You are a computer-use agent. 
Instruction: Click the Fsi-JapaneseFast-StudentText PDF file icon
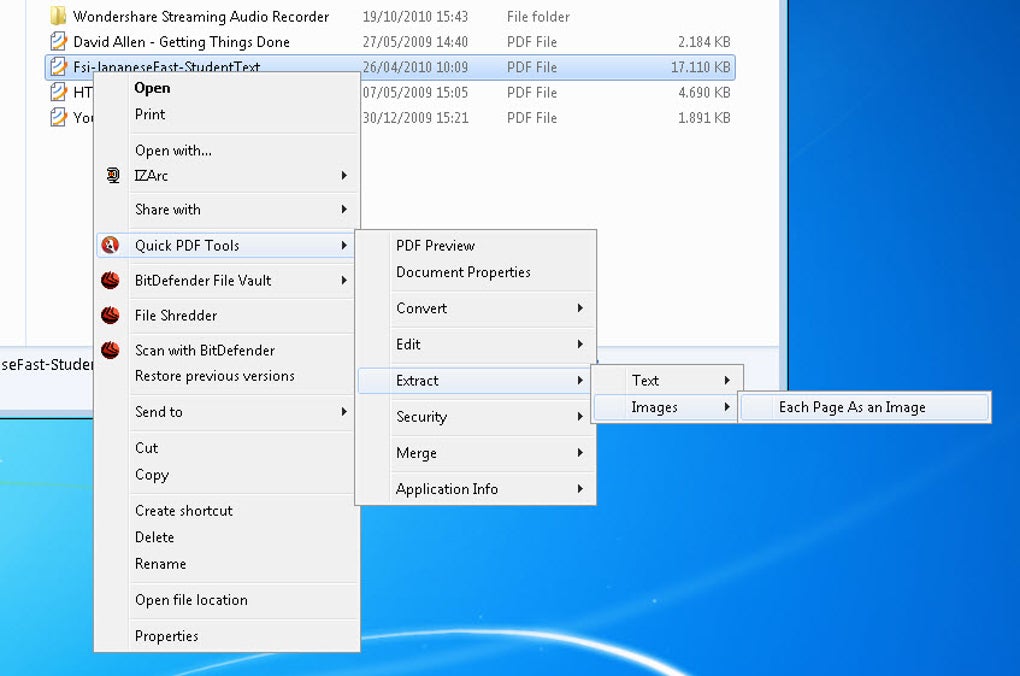(58, 66)
